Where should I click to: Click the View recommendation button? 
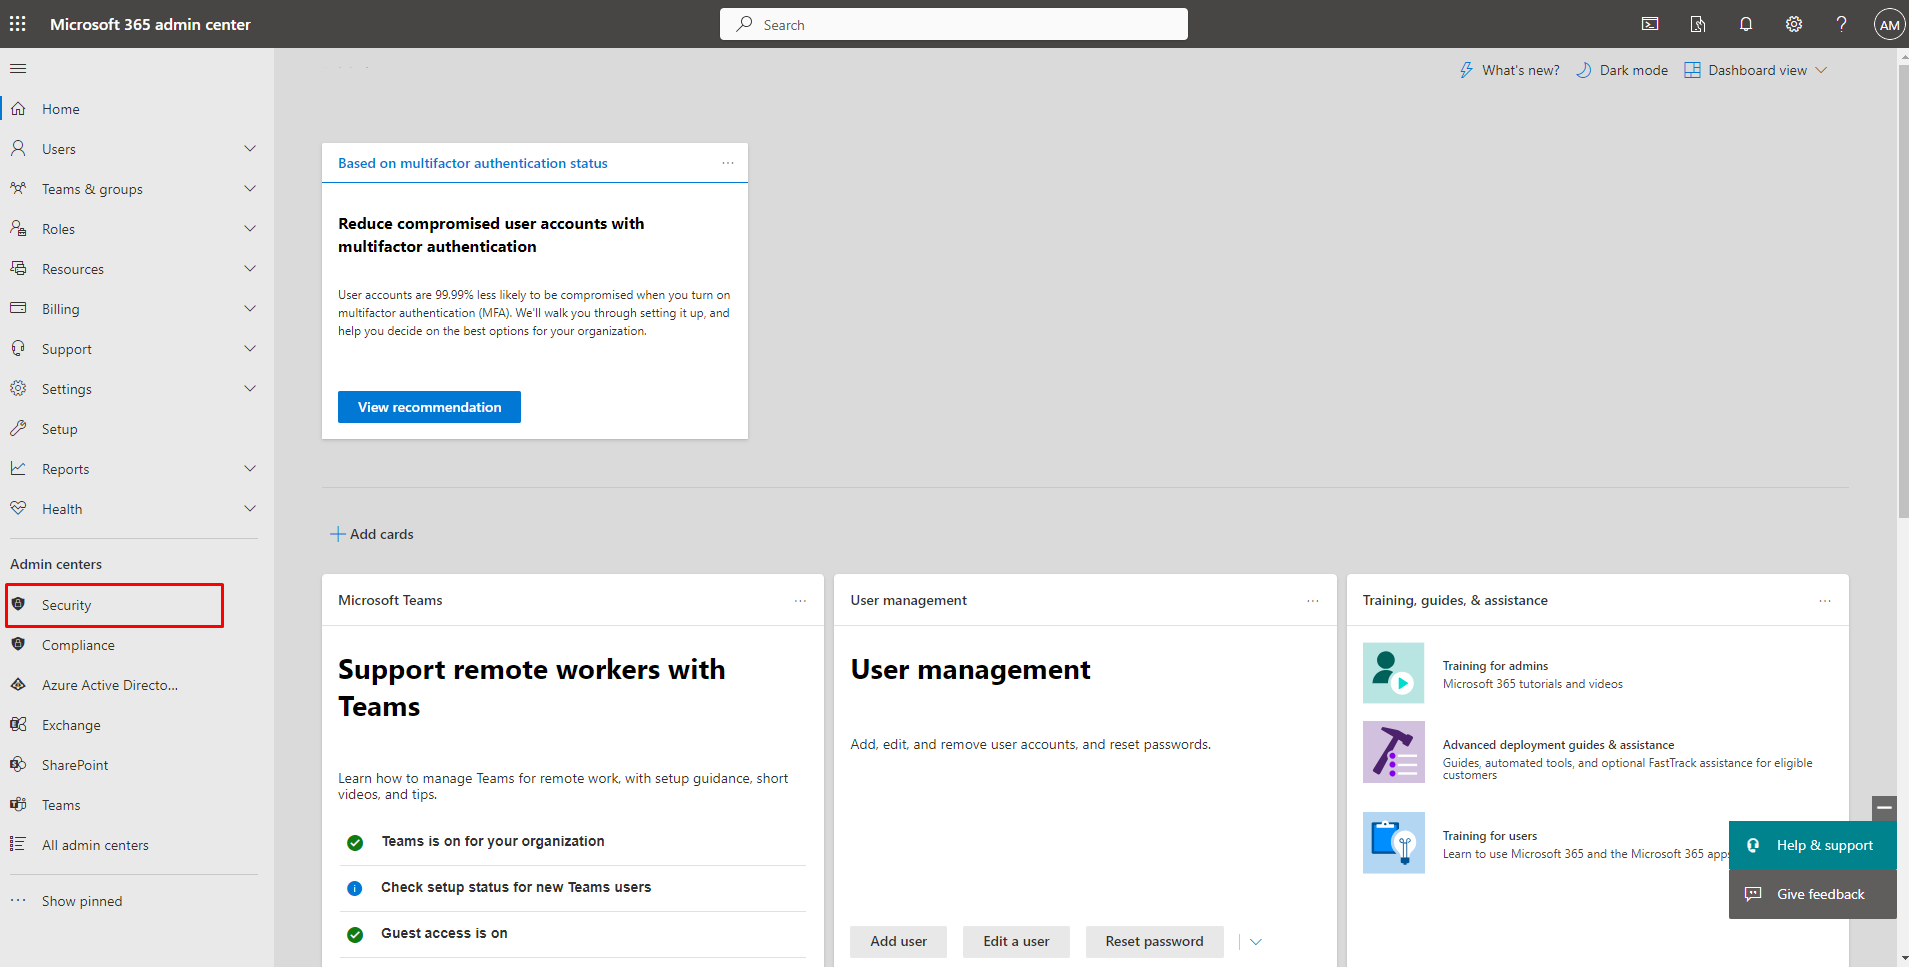point(429,407)
